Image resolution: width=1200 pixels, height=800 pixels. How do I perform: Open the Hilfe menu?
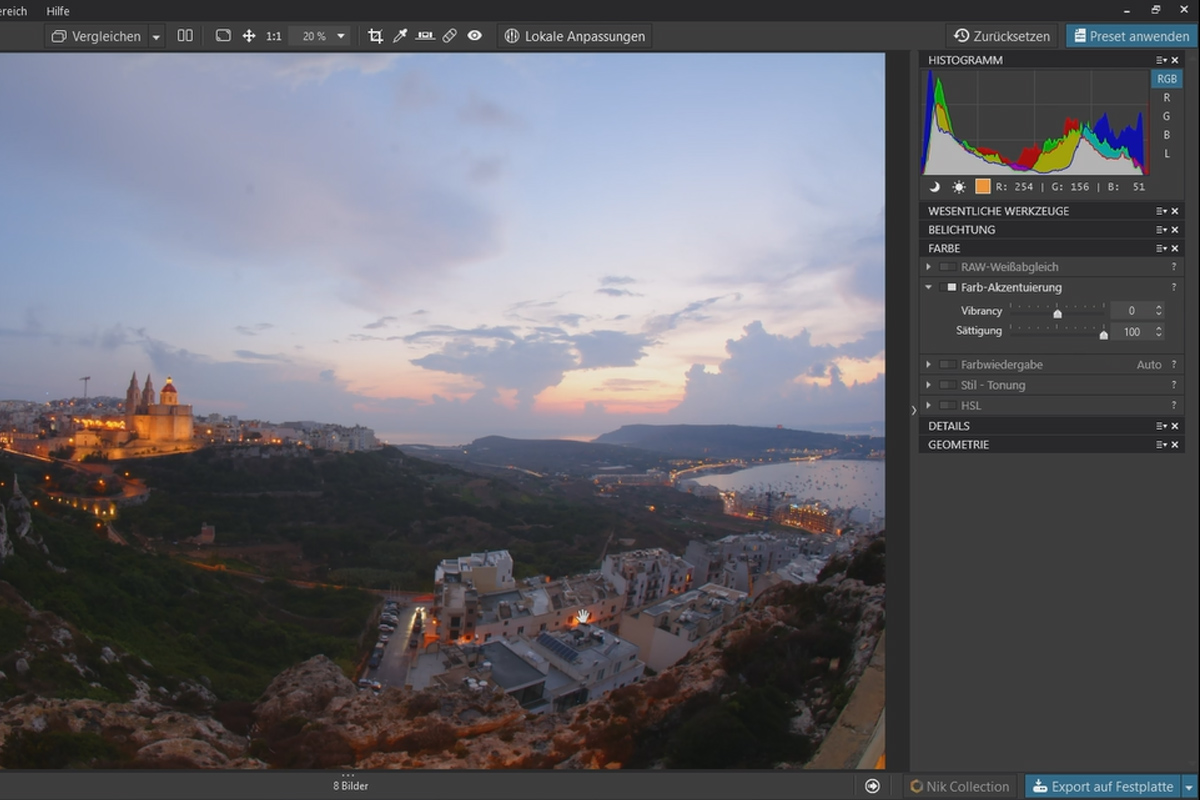point(58,11)
